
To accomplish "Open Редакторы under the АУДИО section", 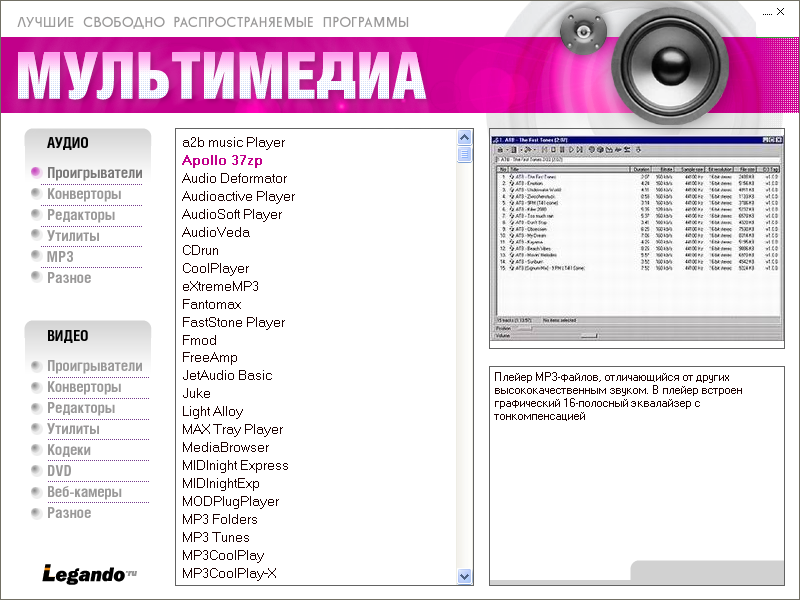I will click(81, 215).
